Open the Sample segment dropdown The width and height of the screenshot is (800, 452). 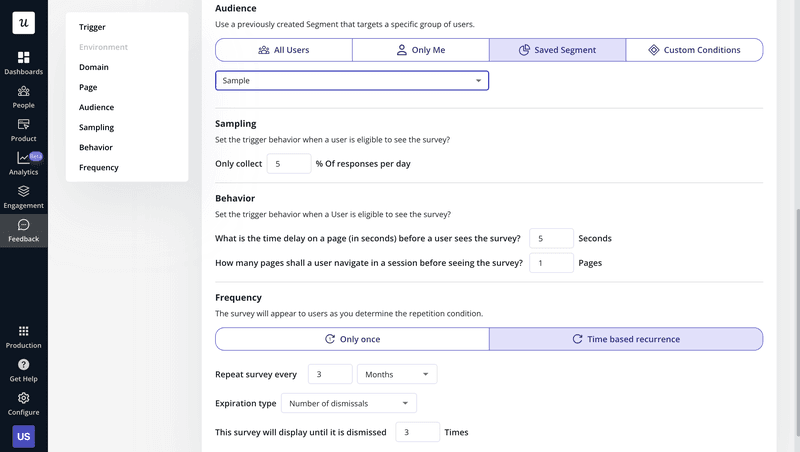352,81
